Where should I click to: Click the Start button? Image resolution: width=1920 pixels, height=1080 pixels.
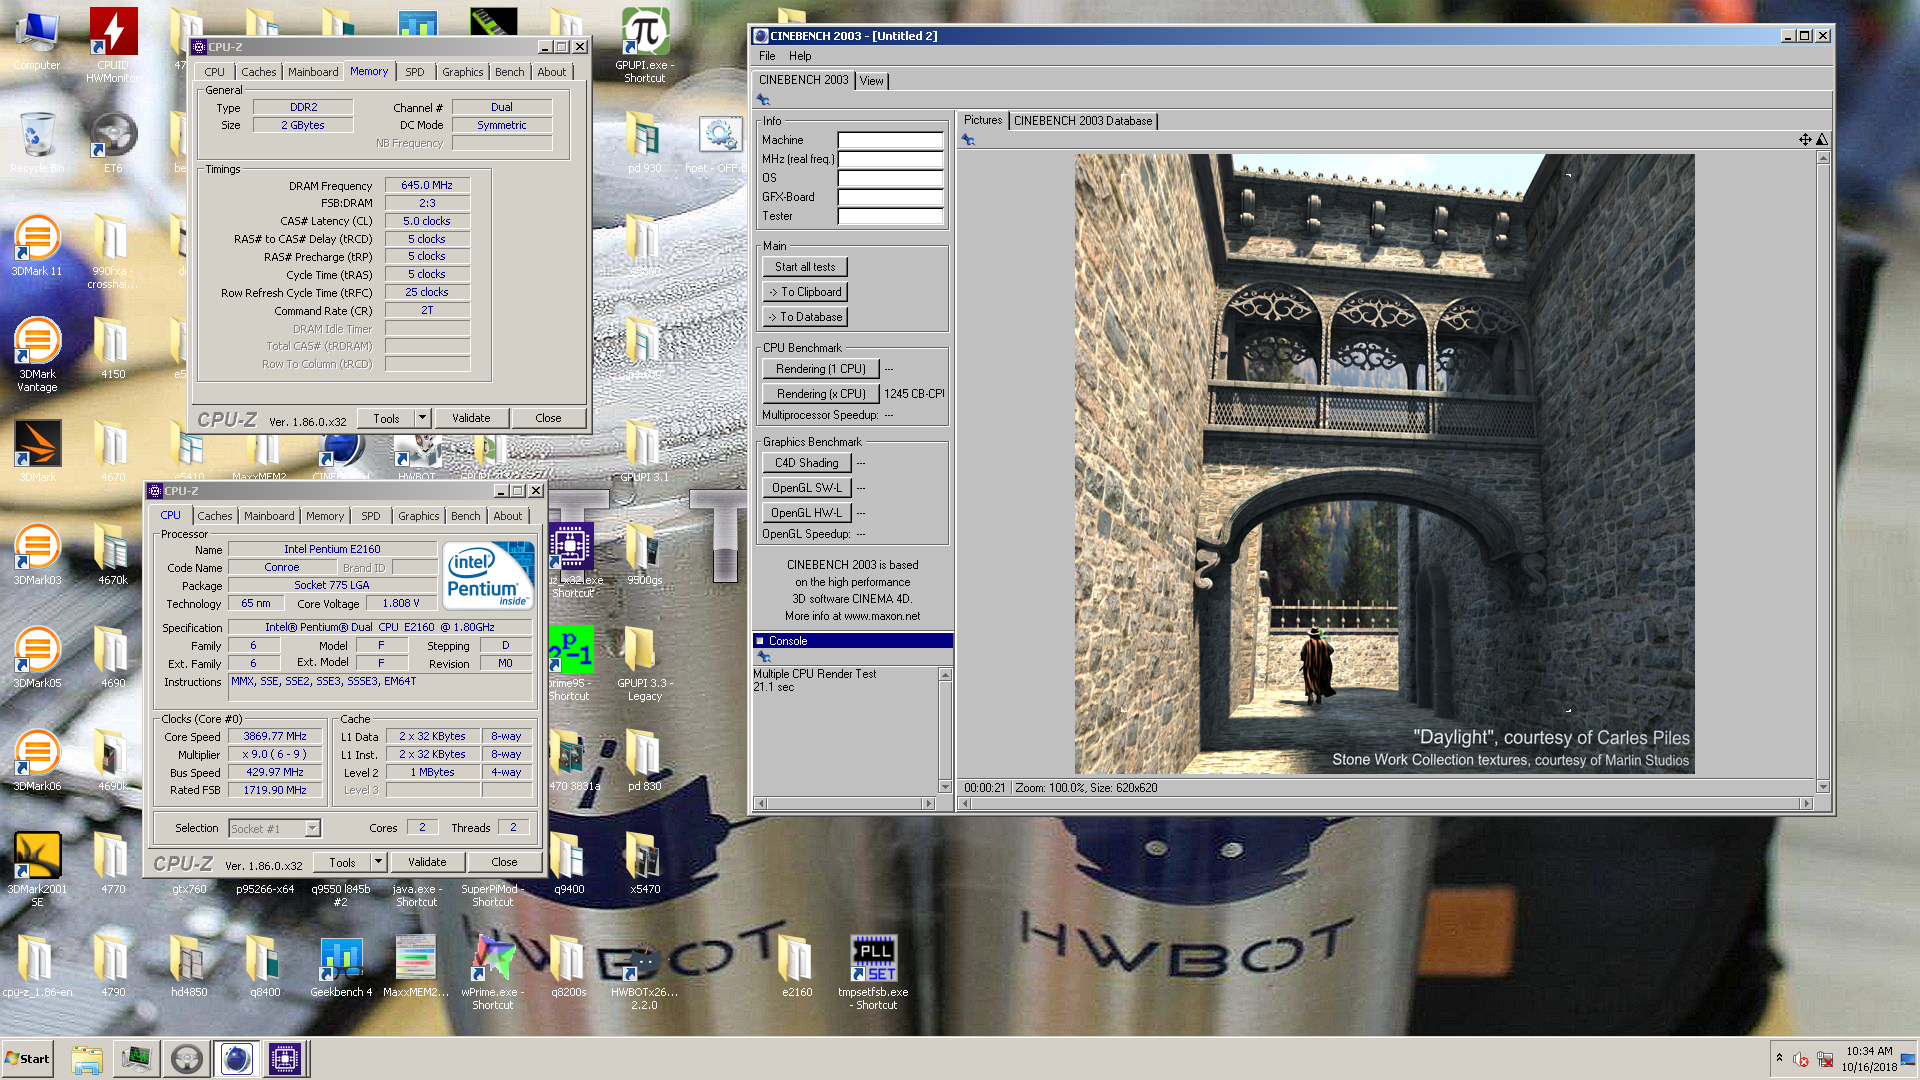[x=28, y=1059]
